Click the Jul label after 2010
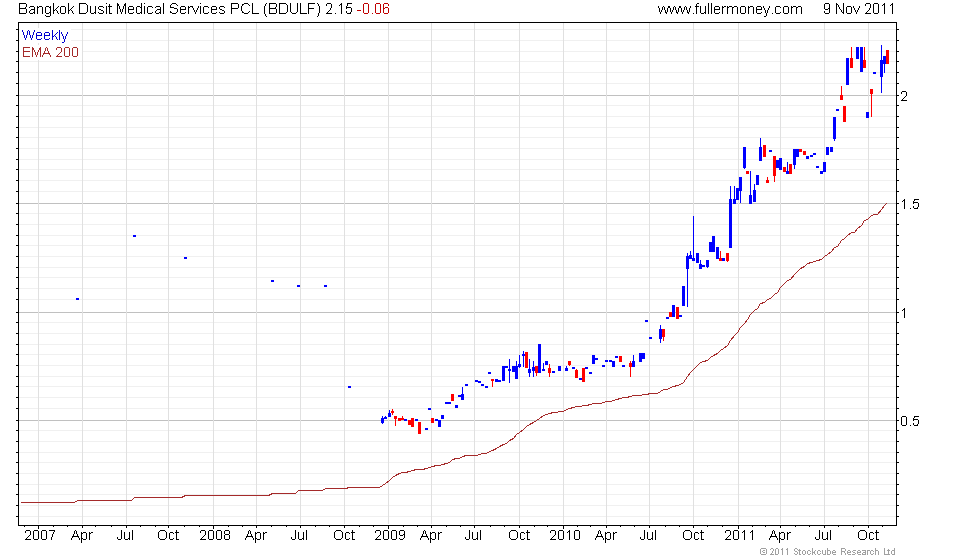The width and height of the screenshot is (980, 560). 648,535
